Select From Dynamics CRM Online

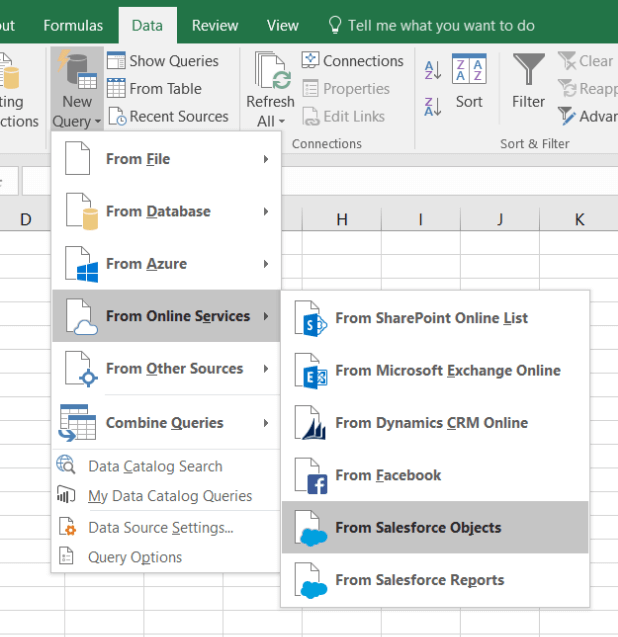point(435,423)
